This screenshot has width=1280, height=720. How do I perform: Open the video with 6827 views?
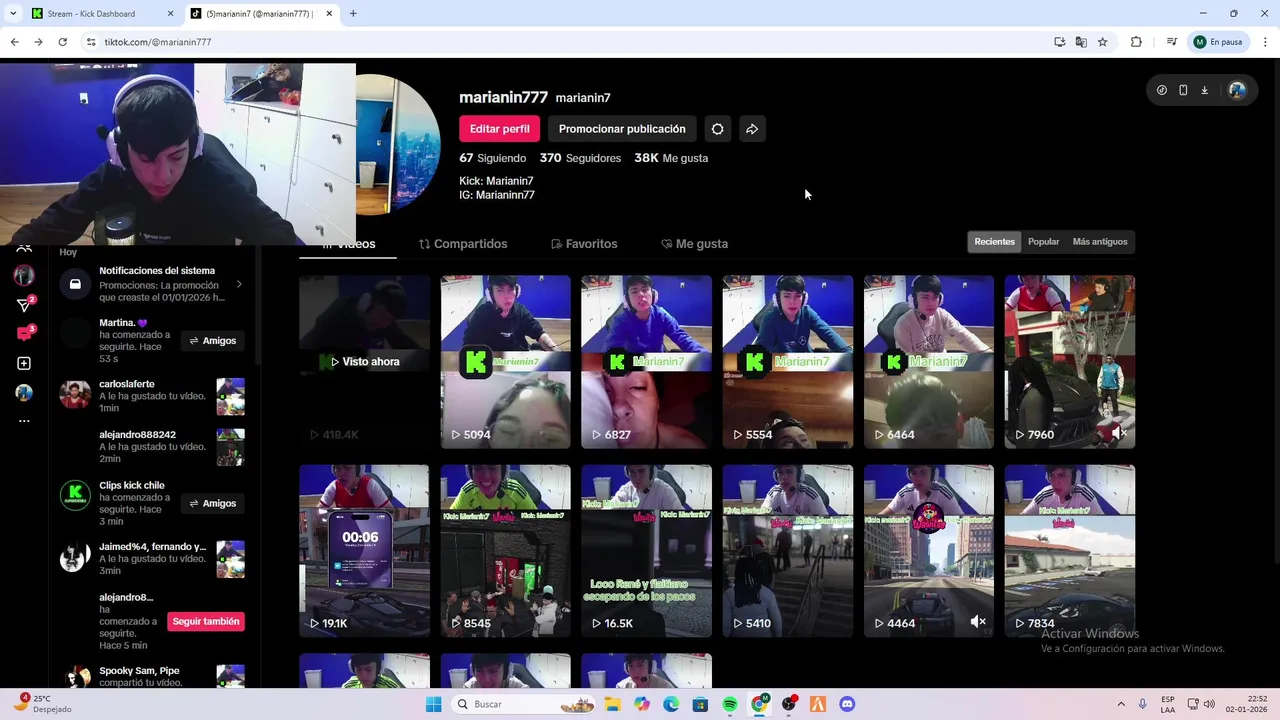(646, 362)
